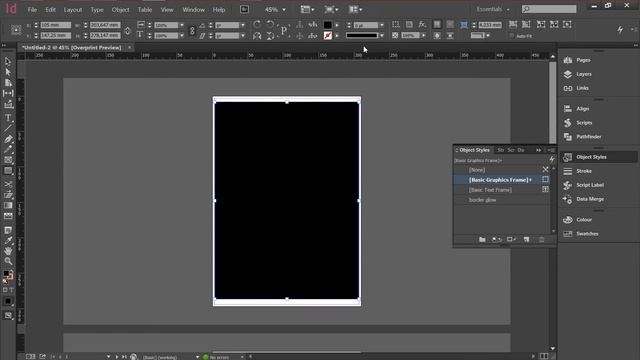Apply the border glow object style
The height and width of the screenshot is (360, 640).
click(502, 200)
